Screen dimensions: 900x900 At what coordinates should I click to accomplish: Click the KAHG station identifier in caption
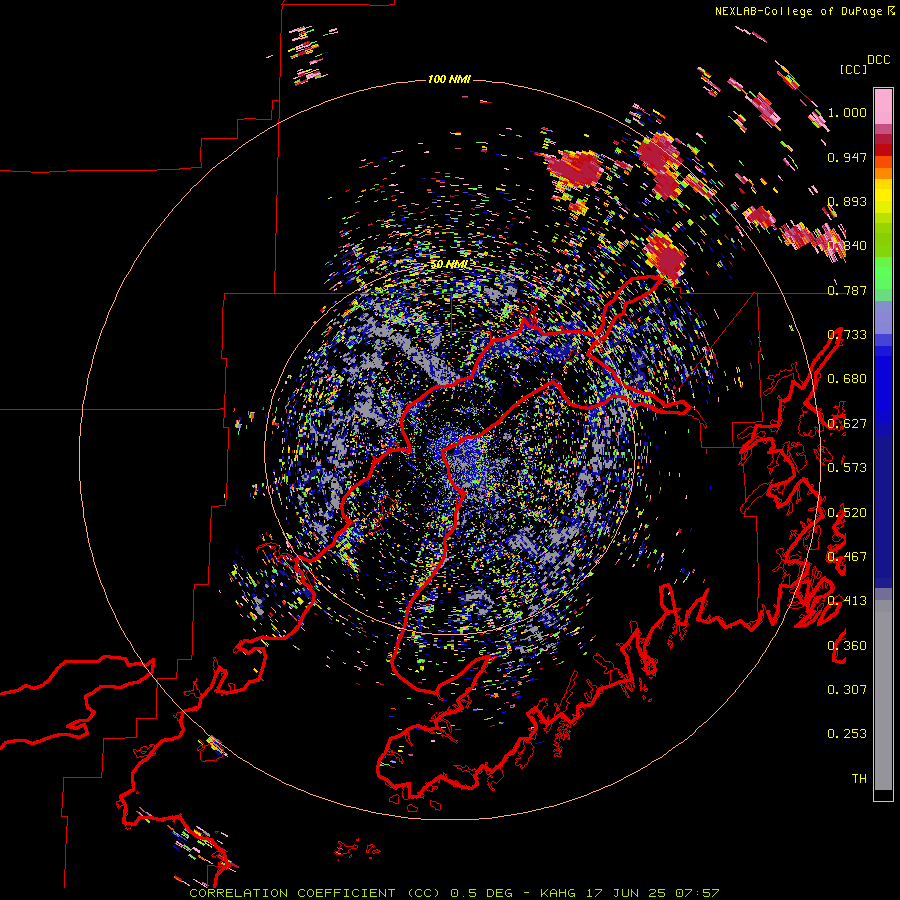560,893
